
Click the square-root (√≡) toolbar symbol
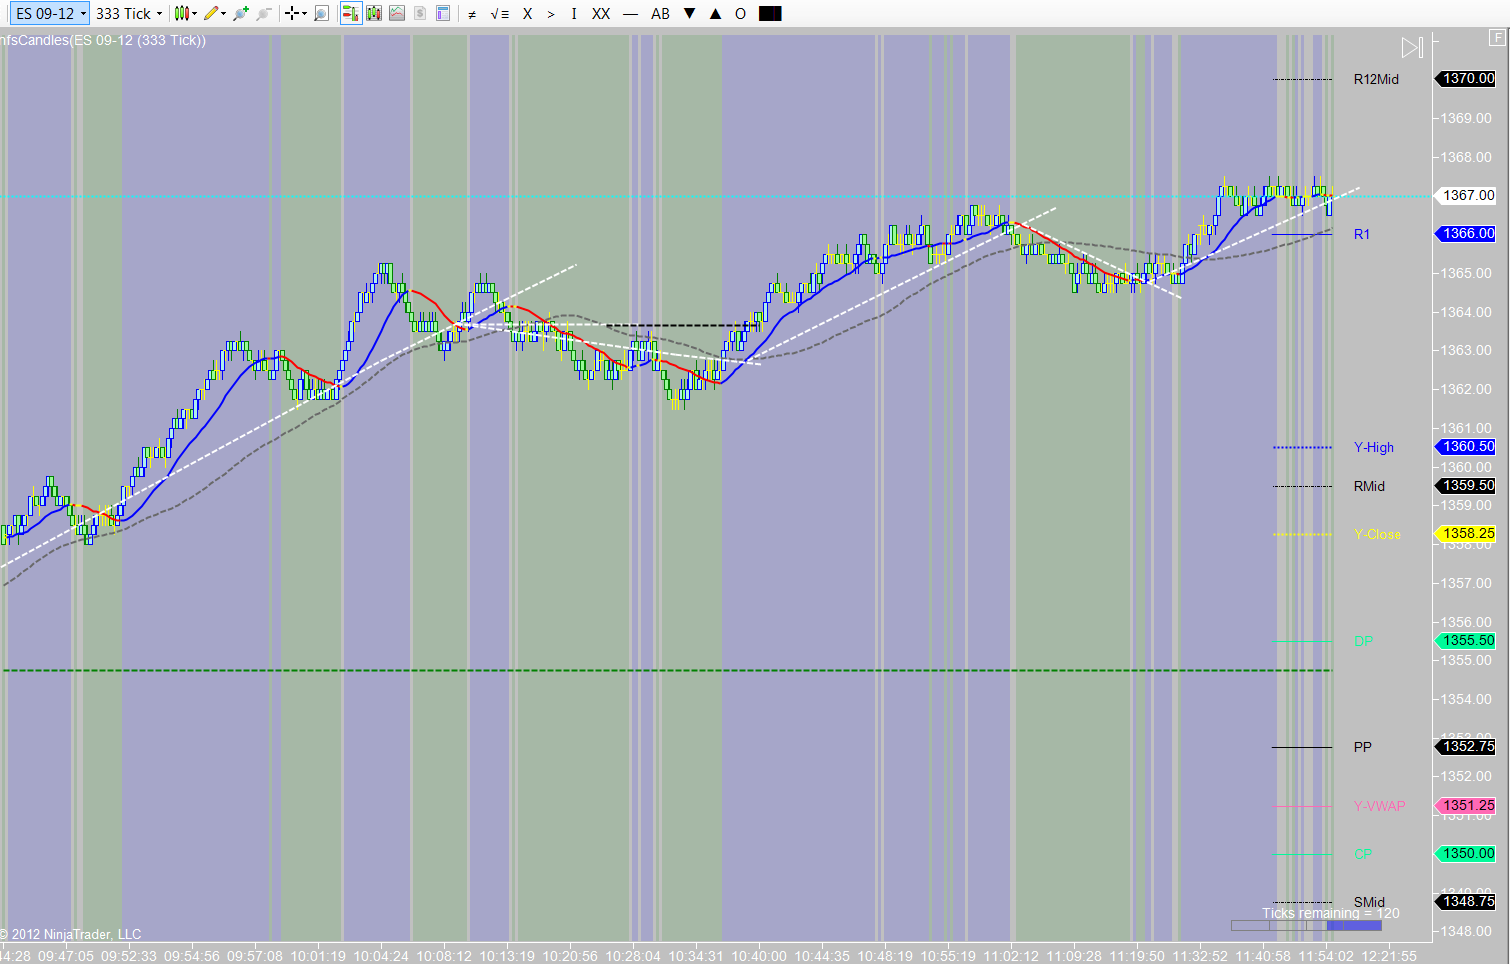(500, 14)
